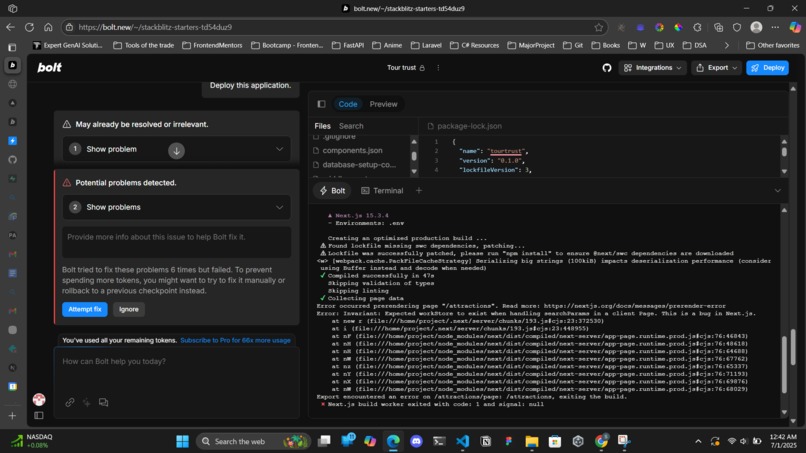
Task: Click code editor scrollbar down arrow
Action: 784,171
